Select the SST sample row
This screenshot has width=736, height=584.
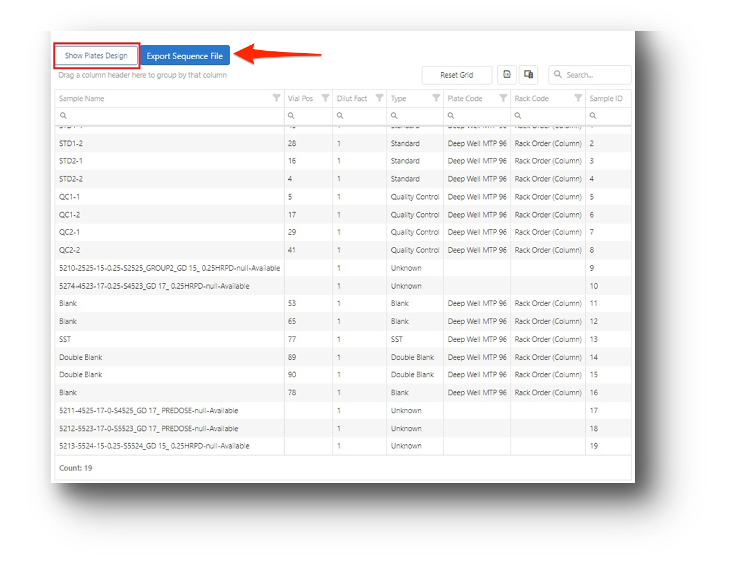[x=170, y=339]
